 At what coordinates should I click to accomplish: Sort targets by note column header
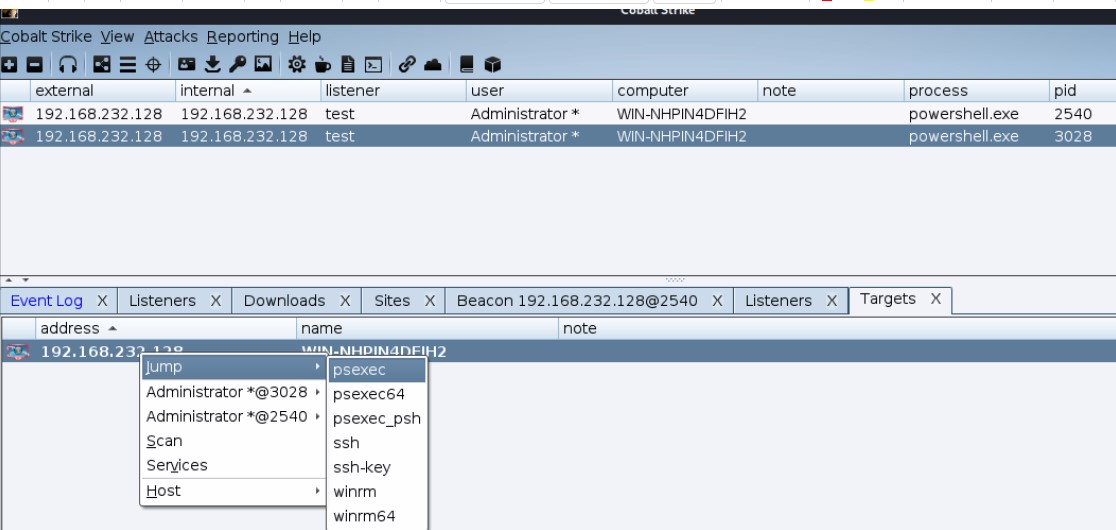click(x=837, y=329)
